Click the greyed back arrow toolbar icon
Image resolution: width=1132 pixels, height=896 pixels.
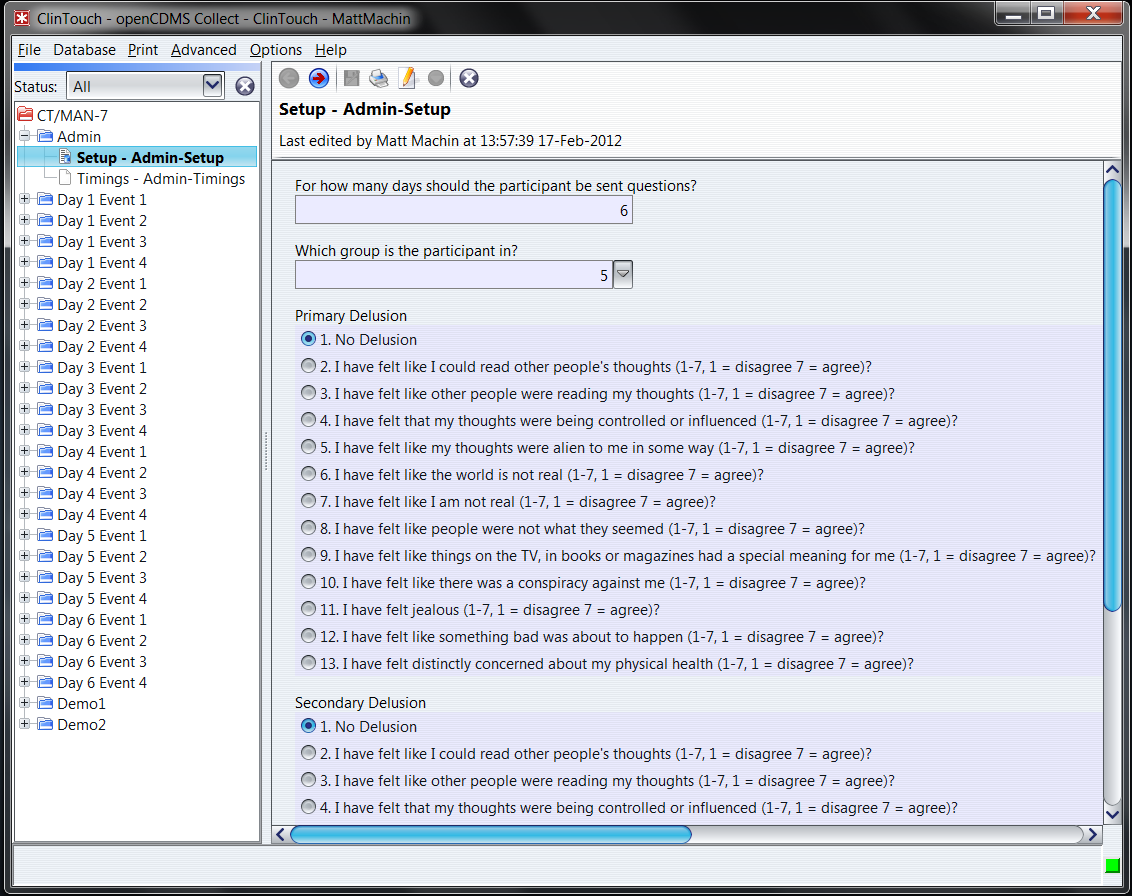click(x=289, y=78)
